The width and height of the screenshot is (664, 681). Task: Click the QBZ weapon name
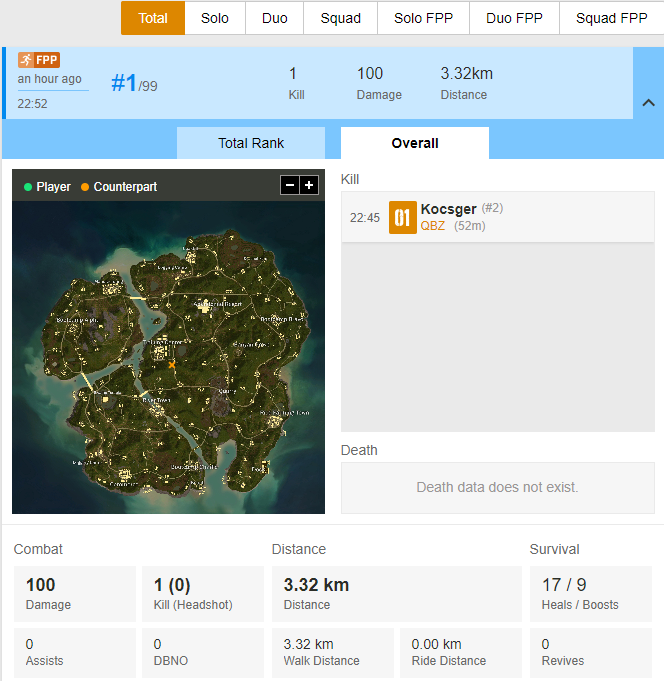(x=433, y=226)
